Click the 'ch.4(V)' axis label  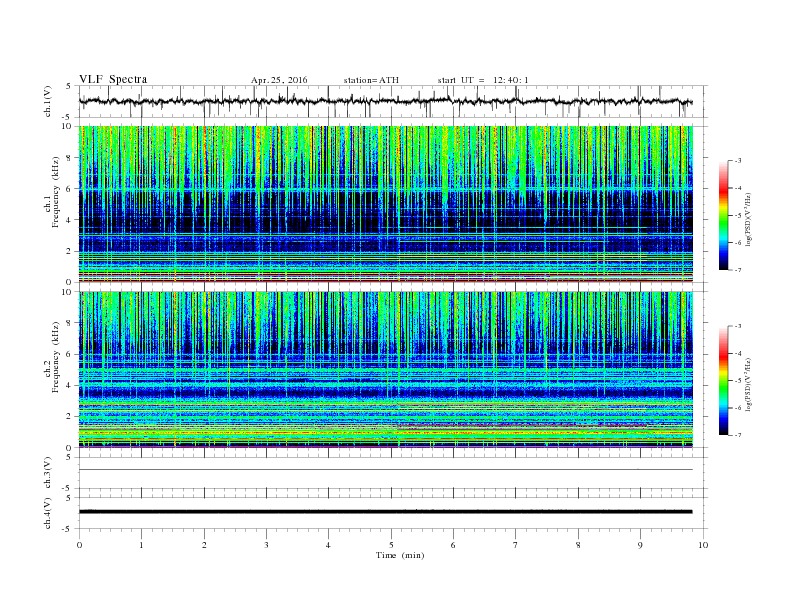(48, 513)
